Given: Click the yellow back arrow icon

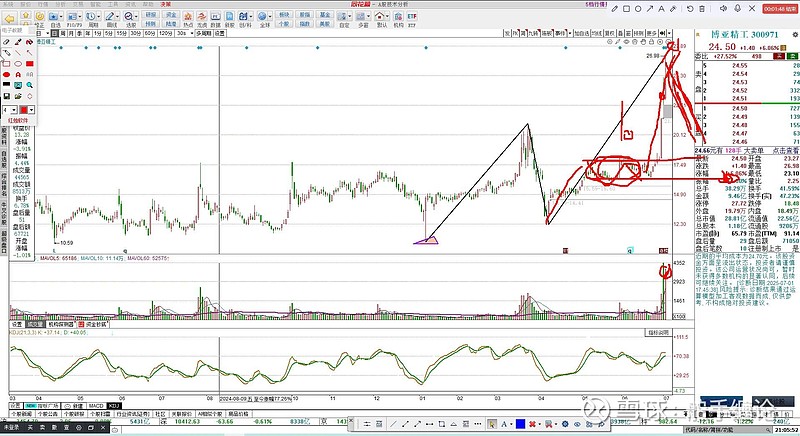Looking at the screenshot, I should (10, 19).
